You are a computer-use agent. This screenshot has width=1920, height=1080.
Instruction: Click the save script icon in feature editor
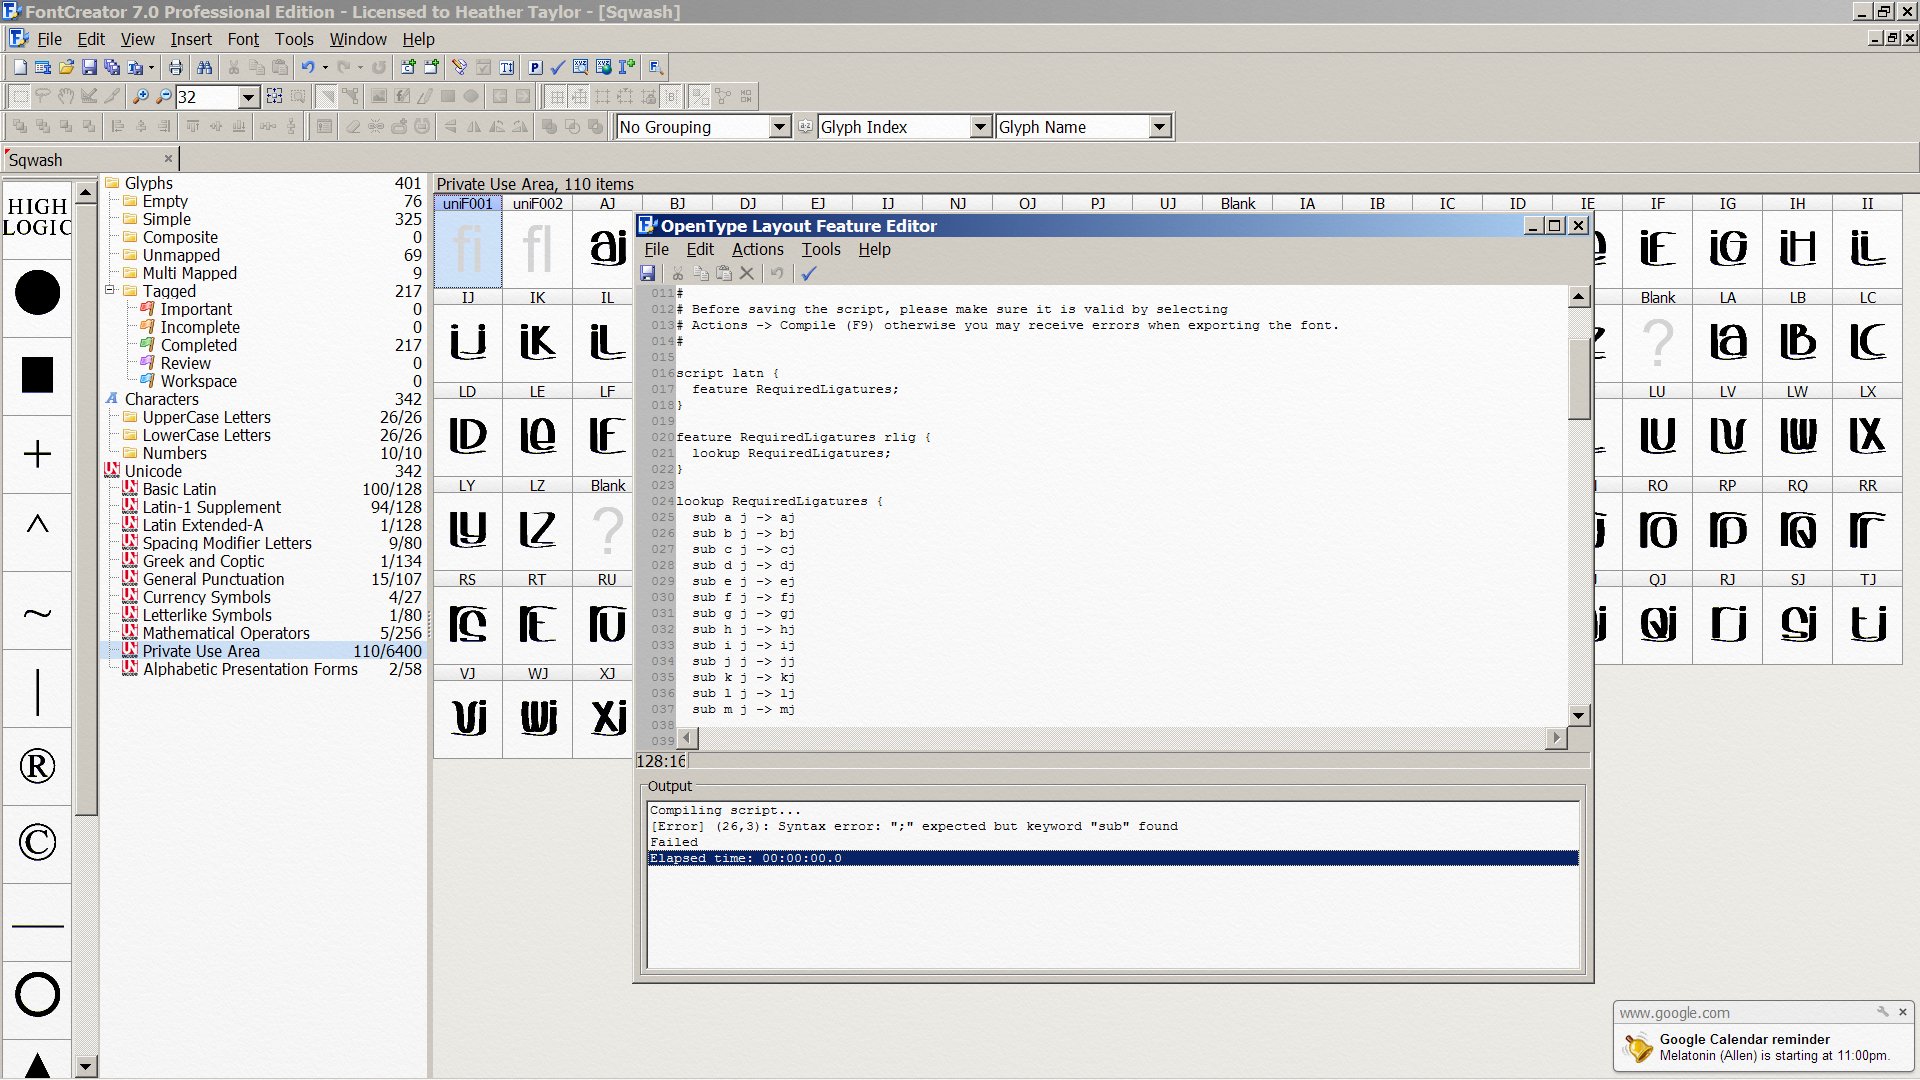point(647,273)
